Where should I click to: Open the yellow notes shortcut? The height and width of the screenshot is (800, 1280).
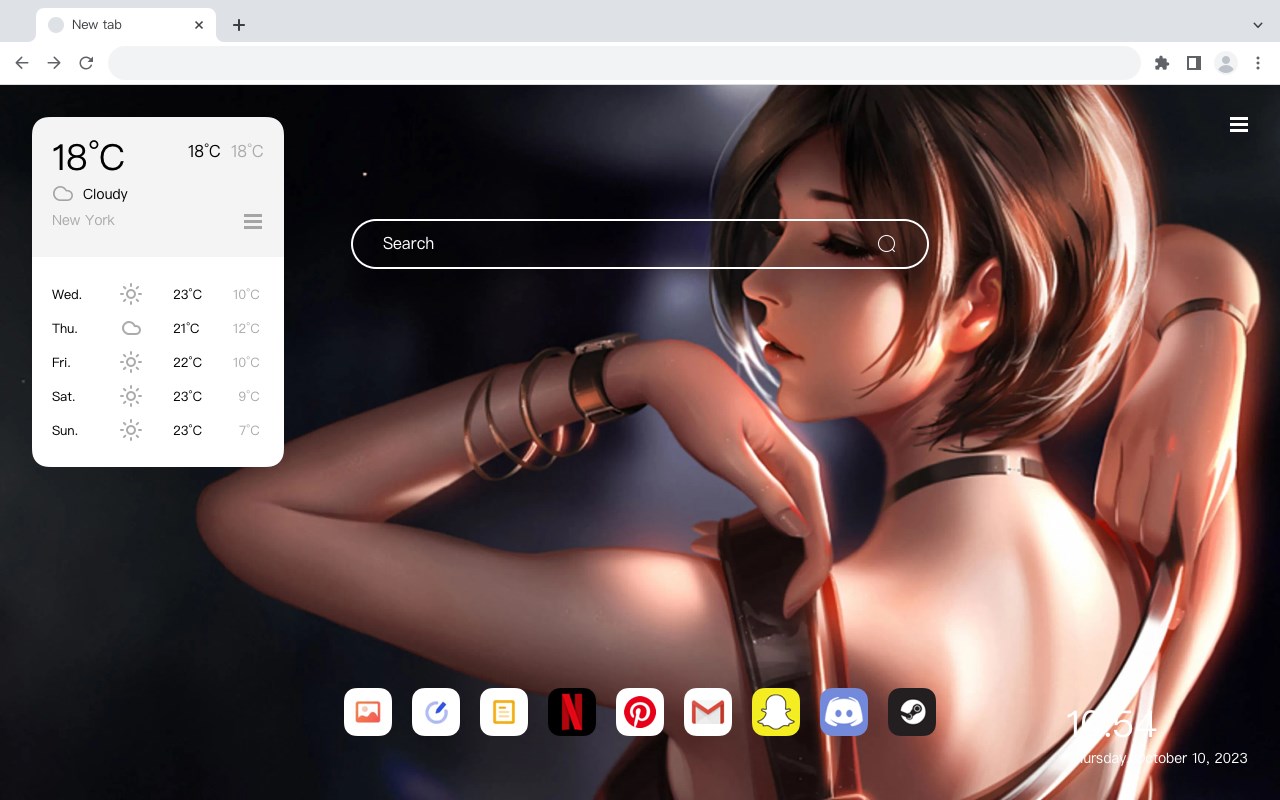tap(504, 712)
